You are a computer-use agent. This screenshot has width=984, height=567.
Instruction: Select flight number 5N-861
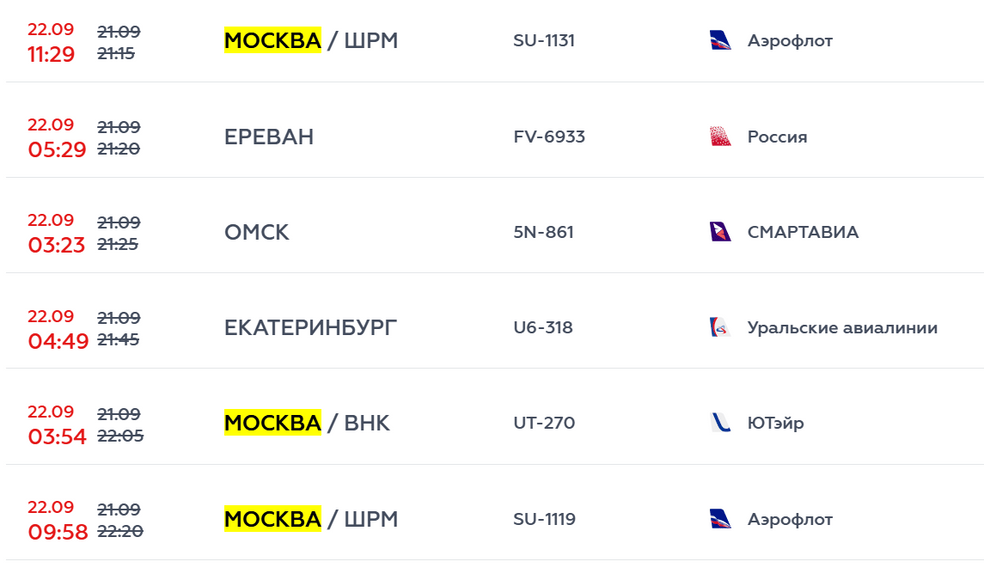[543, 232]
